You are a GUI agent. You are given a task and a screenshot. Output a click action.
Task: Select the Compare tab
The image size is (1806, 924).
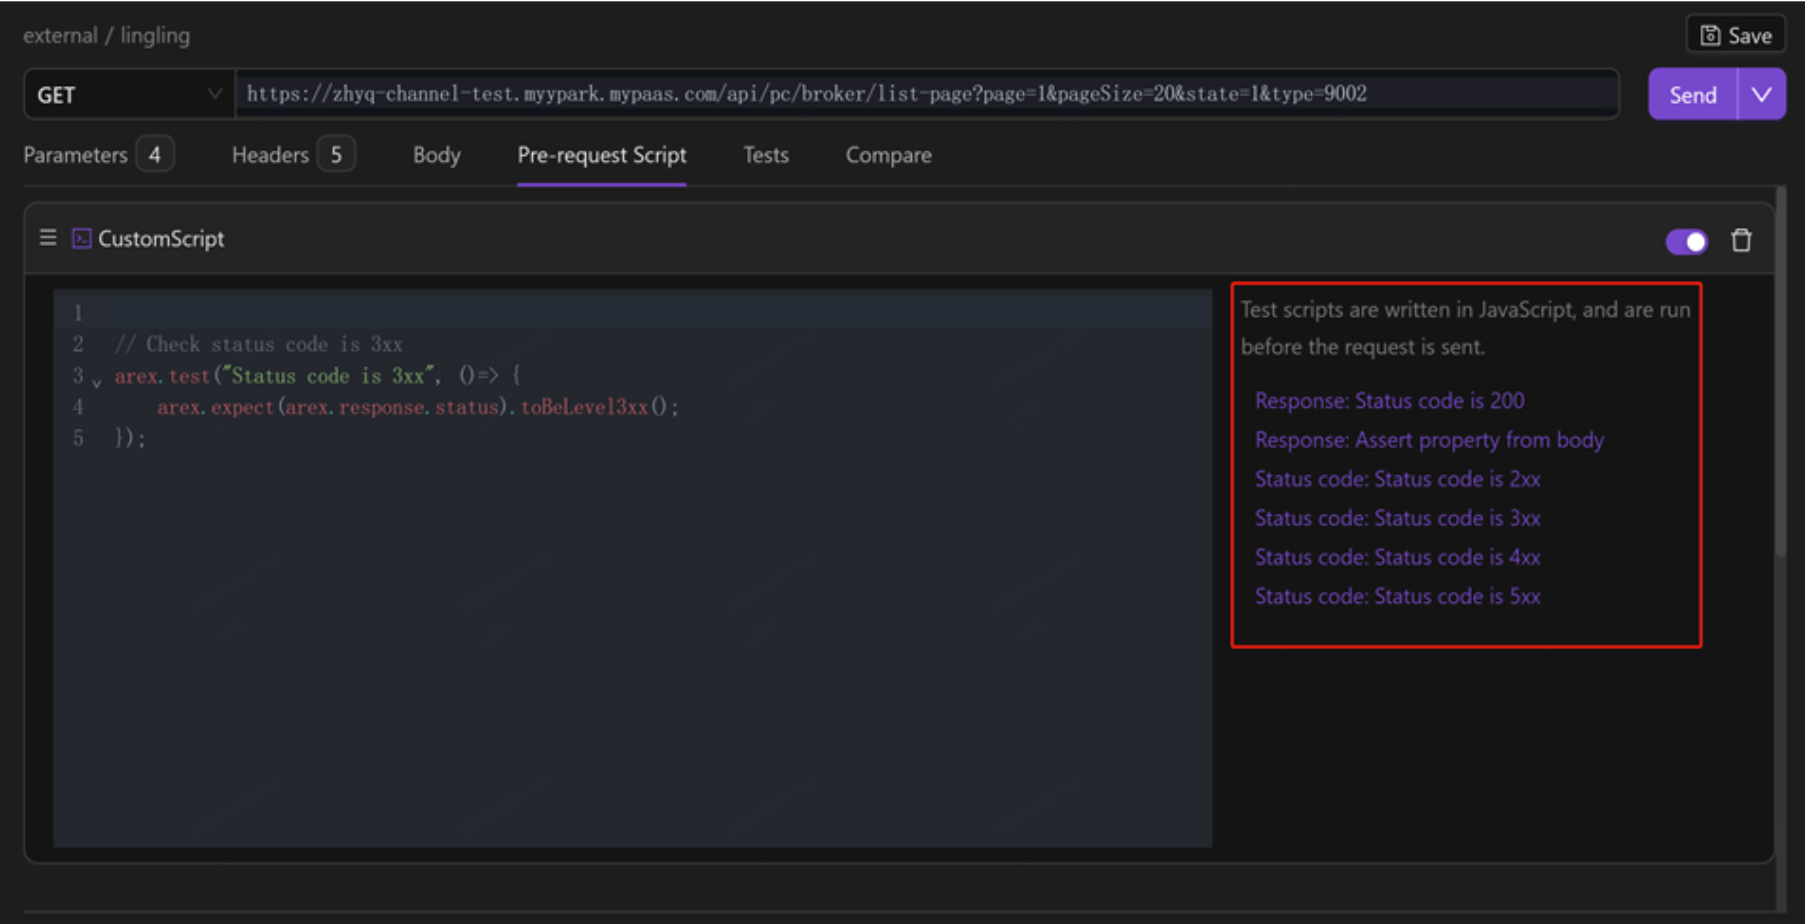click(x=888, y=155)
